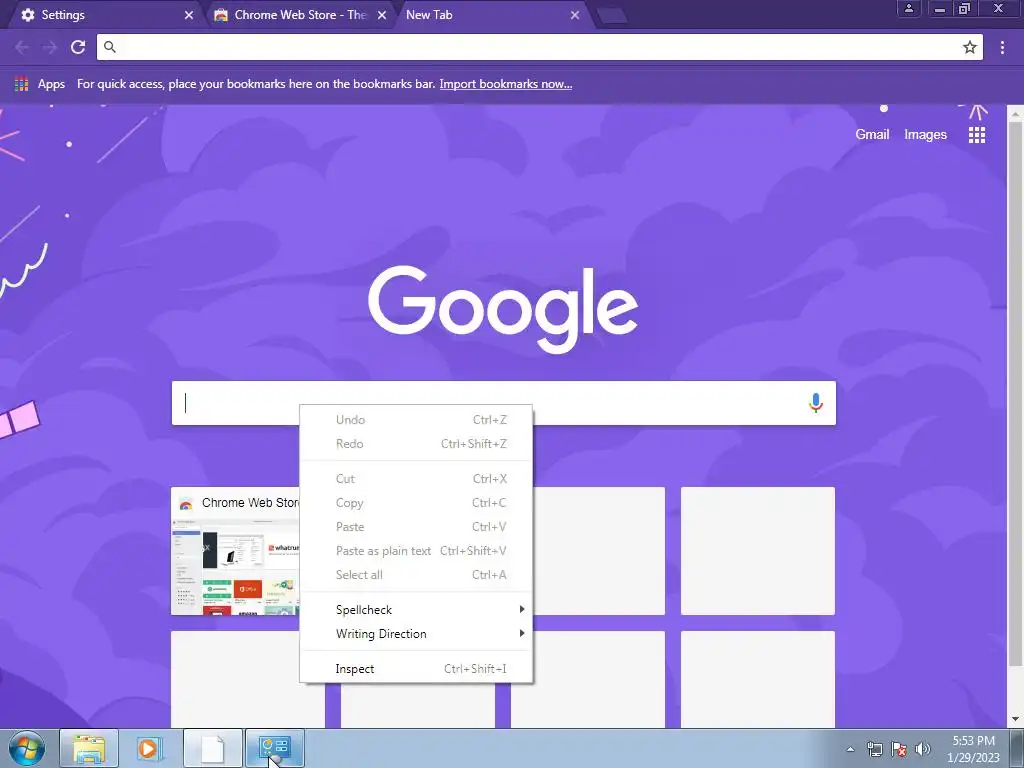Open Chrome's three-dot menu
Image resolution: width=1024 pixels, height=768 pixels.
pos(1002,47)
